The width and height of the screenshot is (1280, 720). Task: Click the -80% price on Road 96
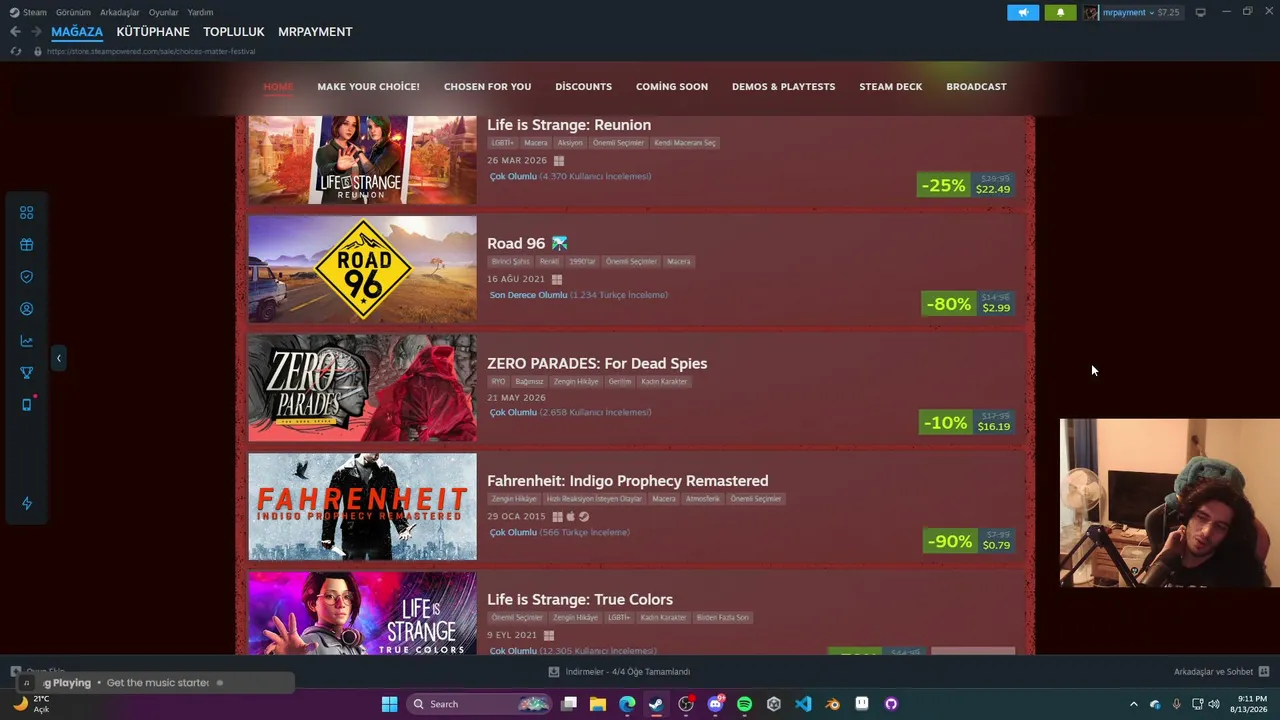coord(968,304)
